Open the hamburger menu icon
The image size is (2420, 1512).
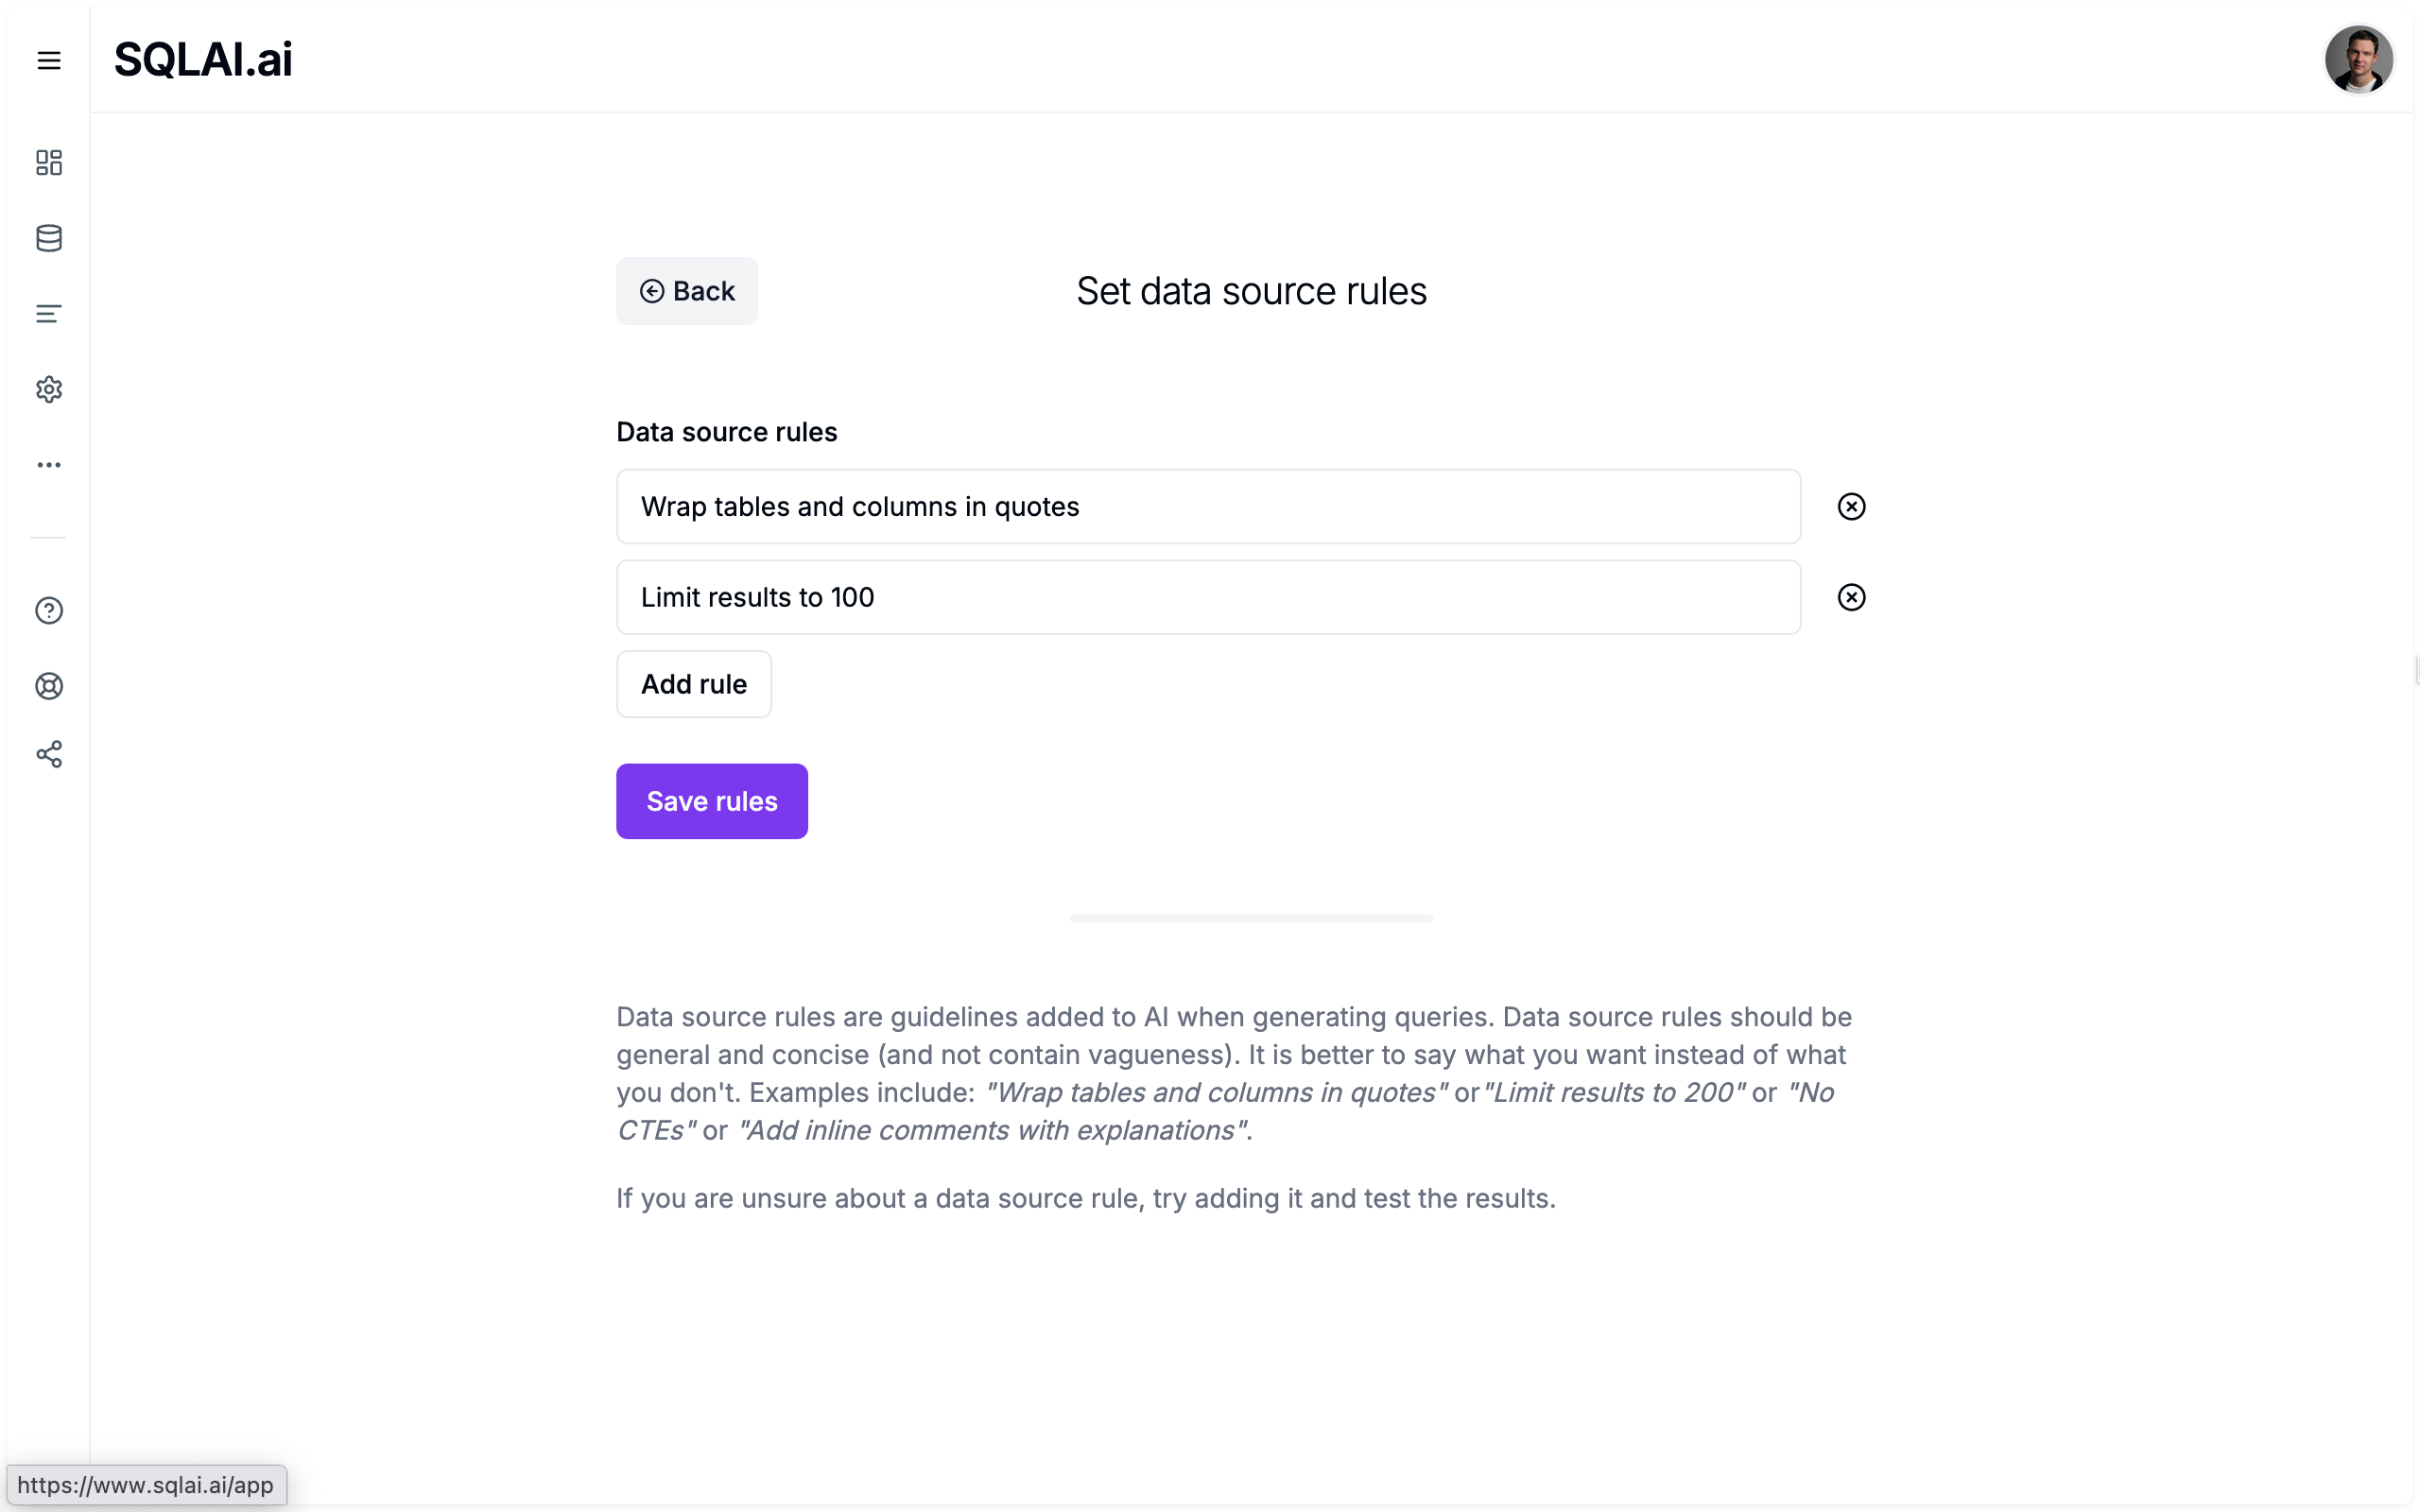(49, 60)
